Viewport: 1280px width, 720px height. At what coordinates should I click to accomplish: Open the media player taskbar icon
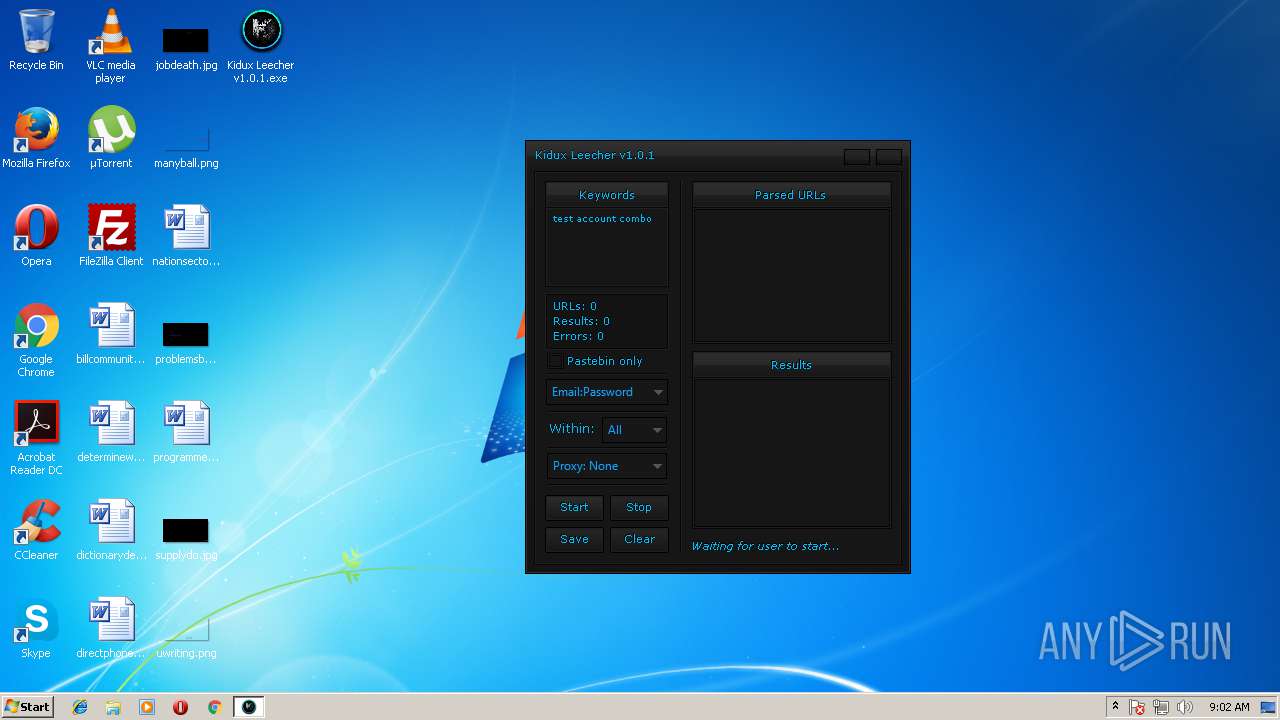pos(147,707)
